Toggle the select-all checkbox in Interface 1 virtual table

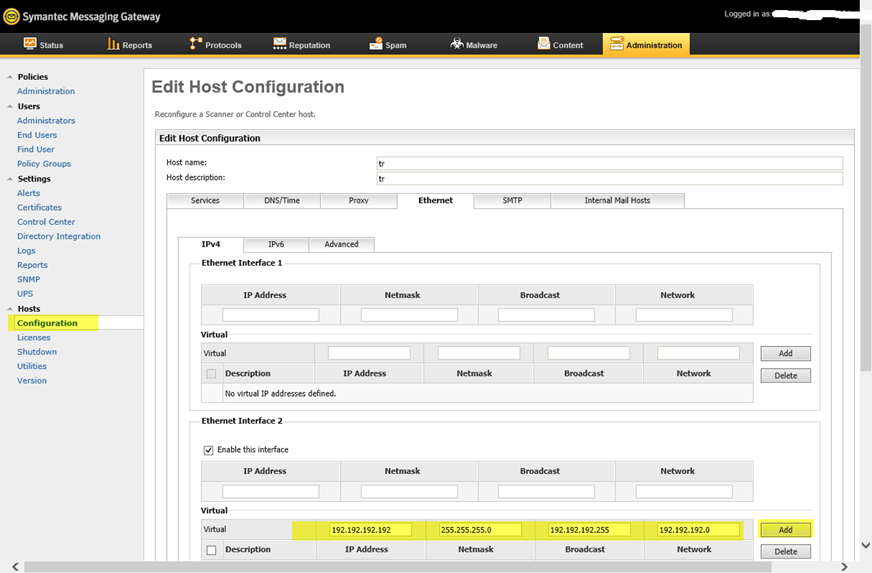pyautogui.click(x=211, y=374)
